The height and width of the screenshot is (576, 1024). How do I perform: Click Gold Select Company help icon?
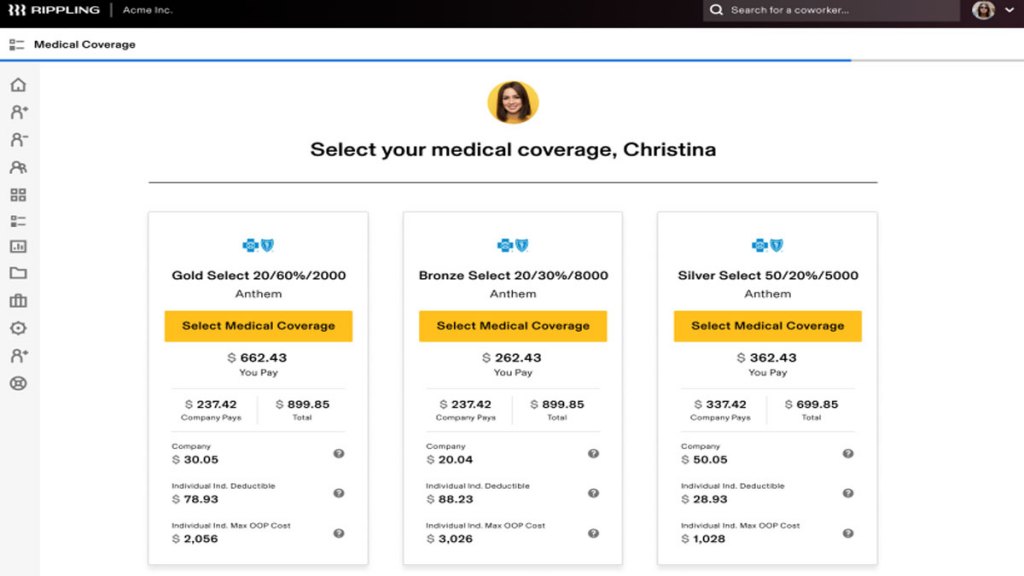click(x=338, y=453)
